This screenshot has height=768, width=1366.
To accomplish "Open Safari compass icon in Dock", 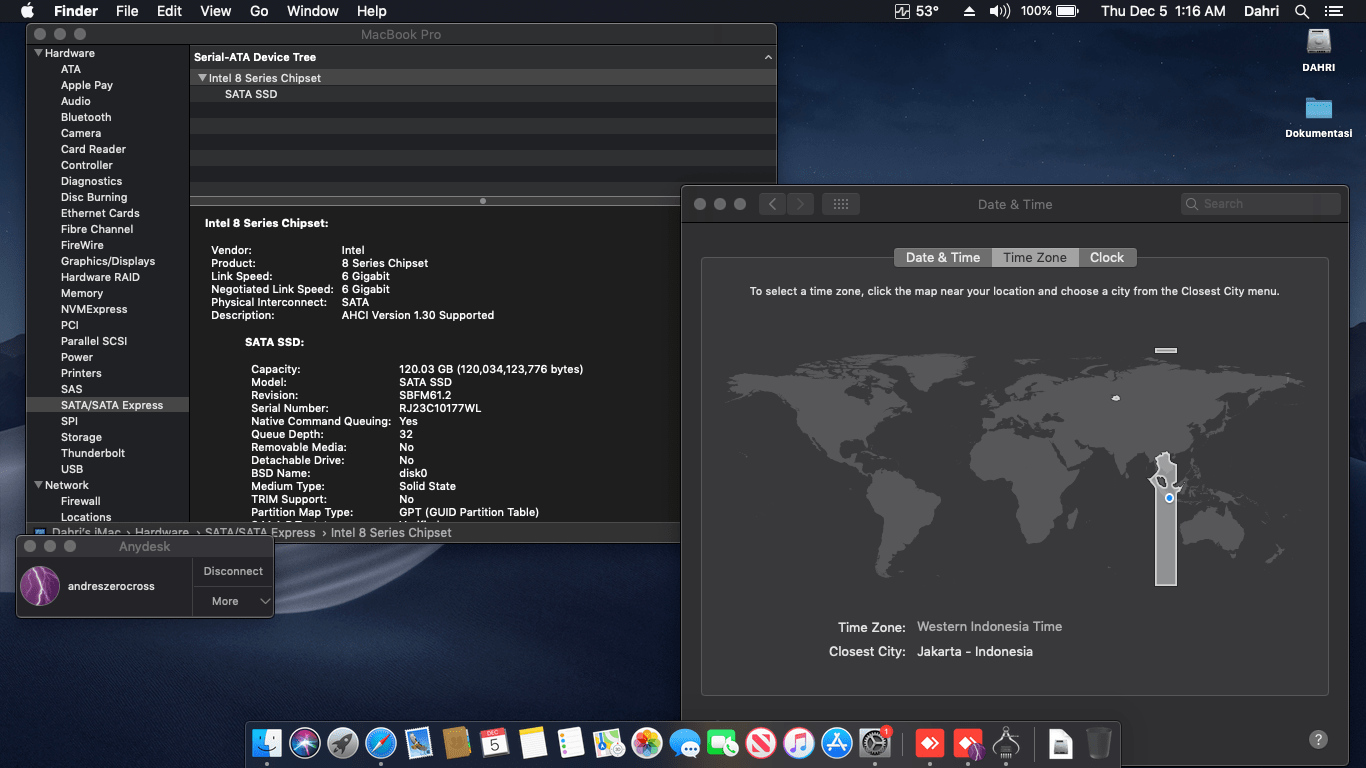I will click(381, 743).
